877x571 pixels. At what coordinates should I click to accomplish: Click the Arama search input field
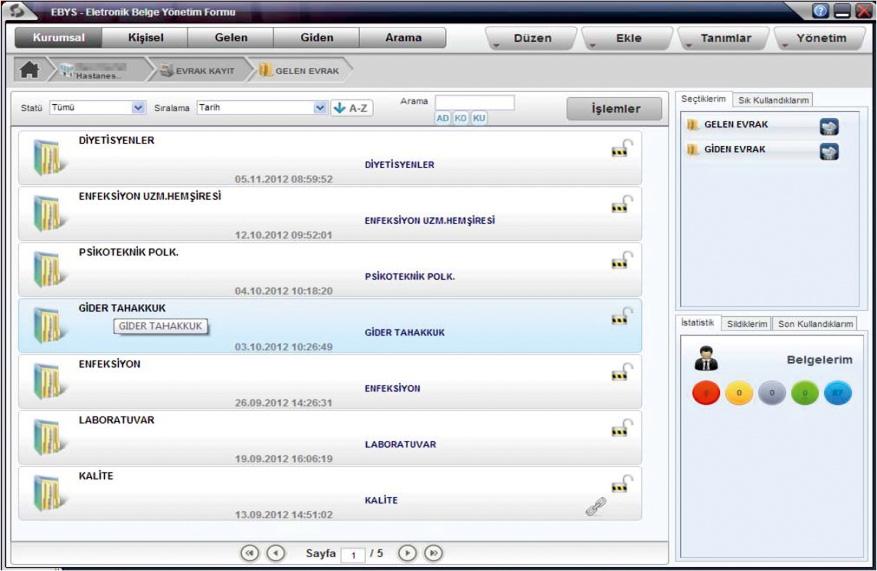475,102
